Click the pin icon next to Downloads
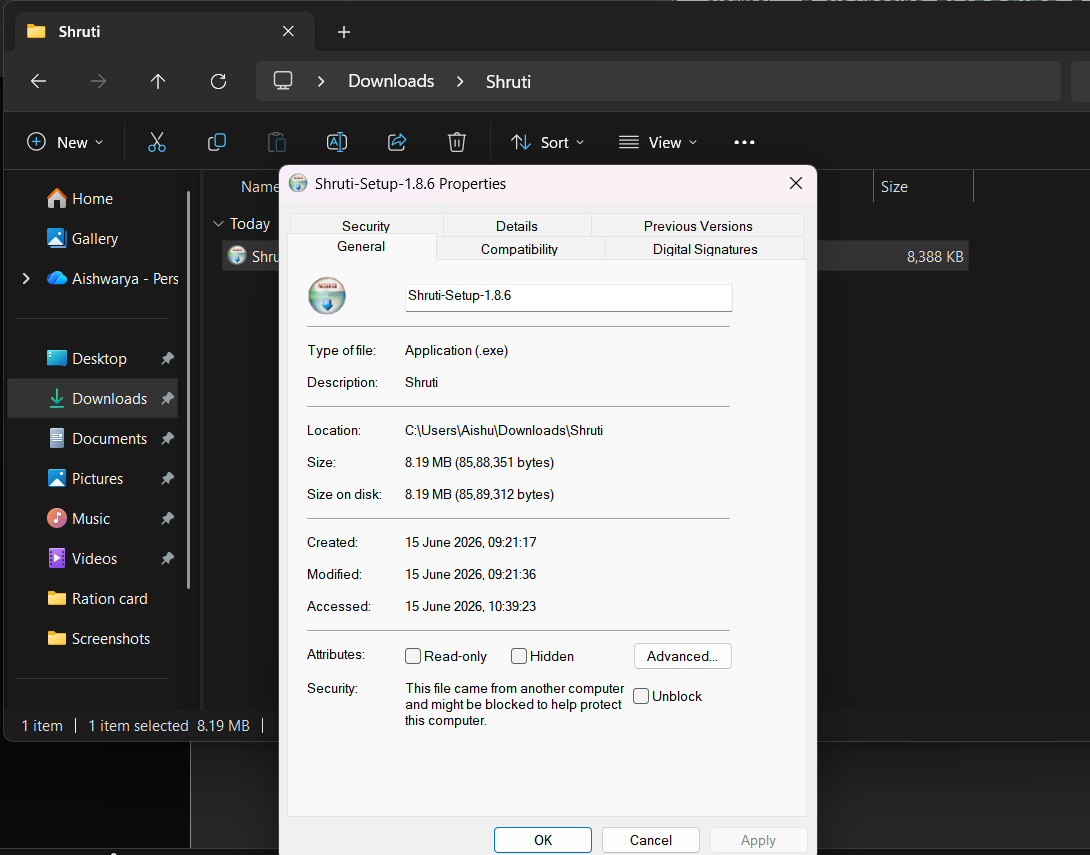Viewport: 1090px width, 855px height. point(168,398)
